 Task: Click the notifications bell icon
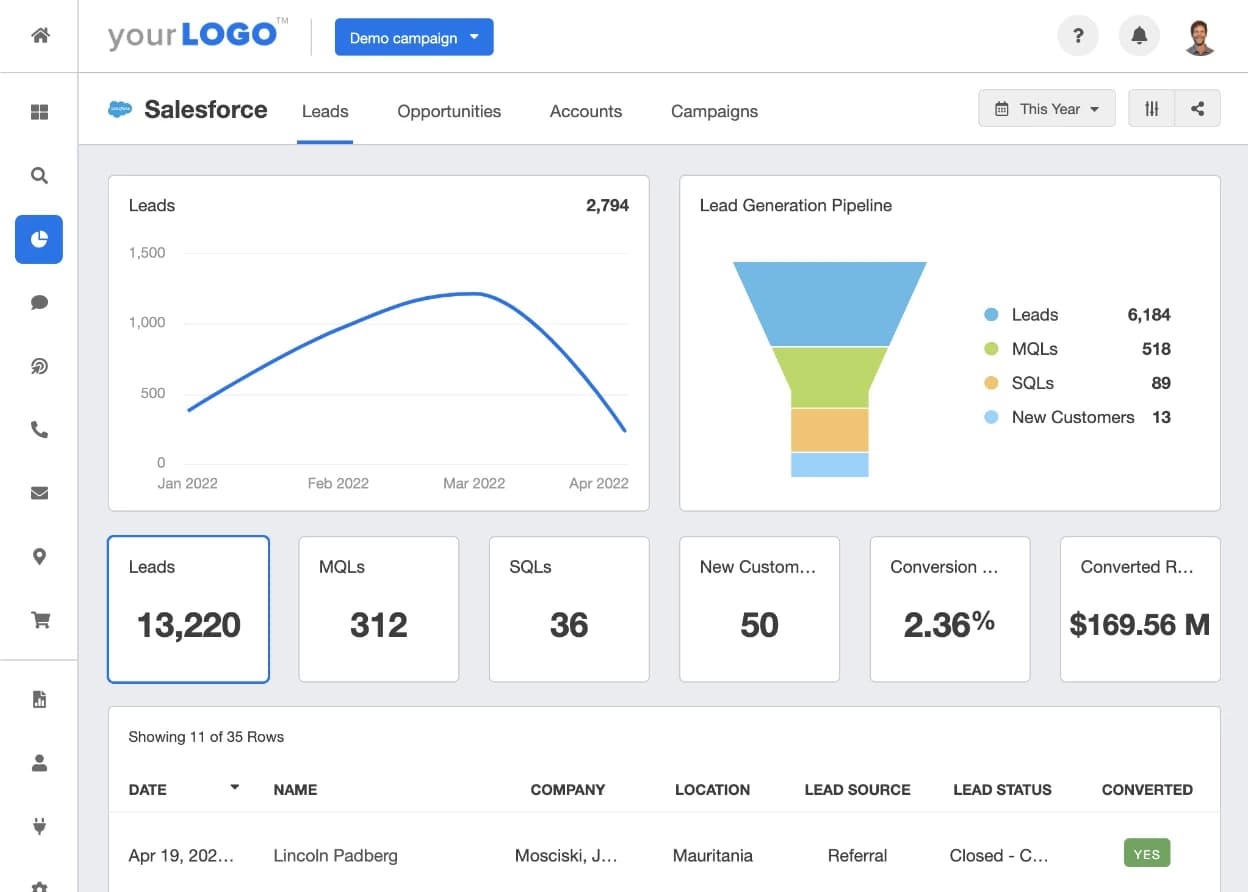1139,37
